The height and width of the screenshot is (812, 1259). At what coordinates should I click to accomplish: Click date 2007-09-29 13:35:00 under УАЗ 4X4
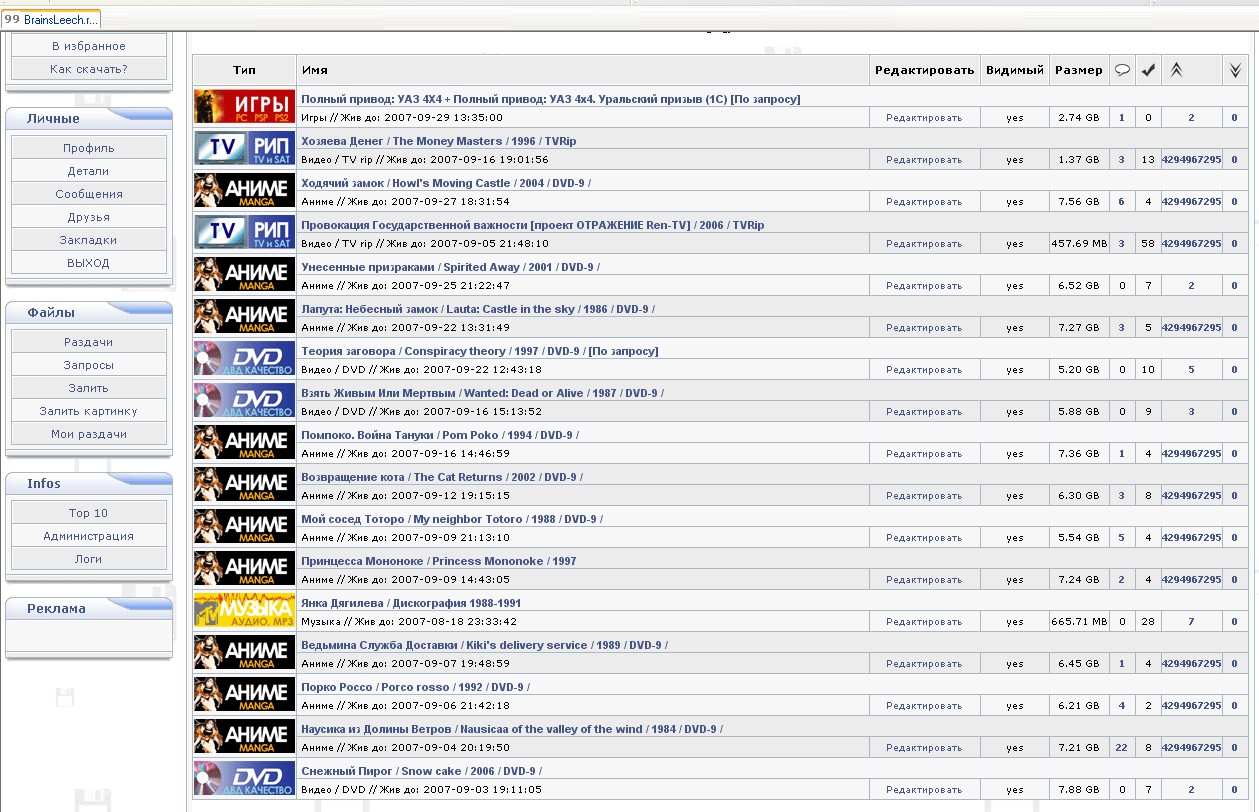coord(446,117)
